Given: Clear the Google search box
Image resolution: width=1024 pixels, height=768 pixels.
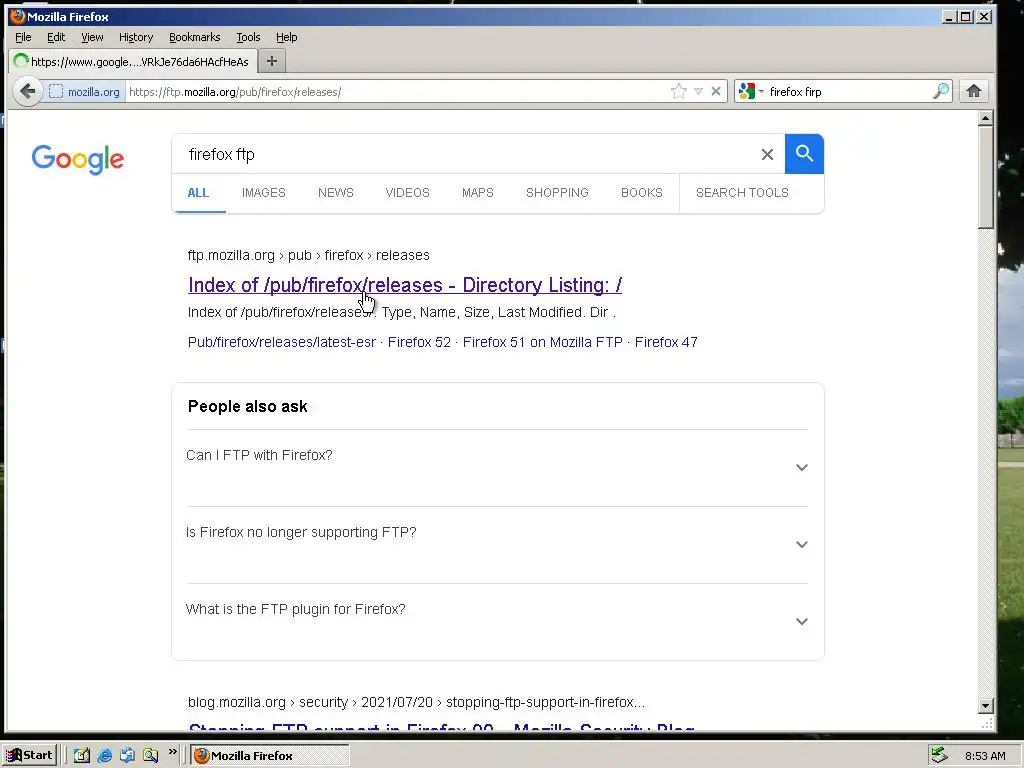Looking at the screenshot, I should click(767, 154).
